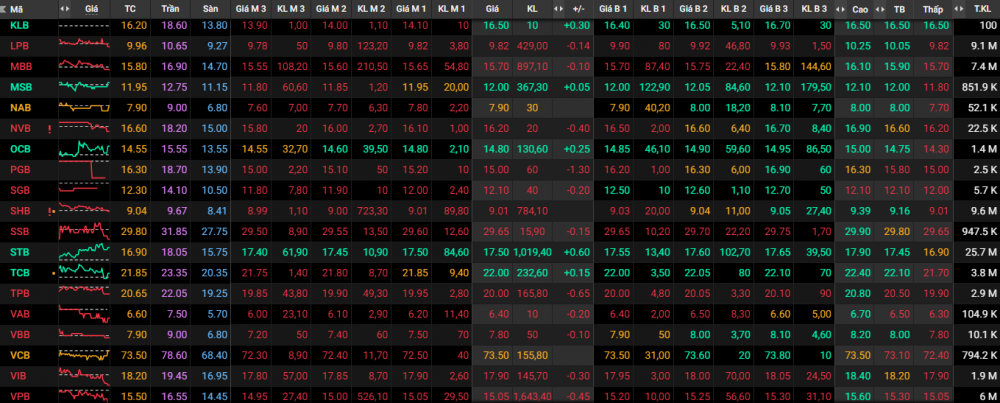Select the SHB stock code

(21, 211)
